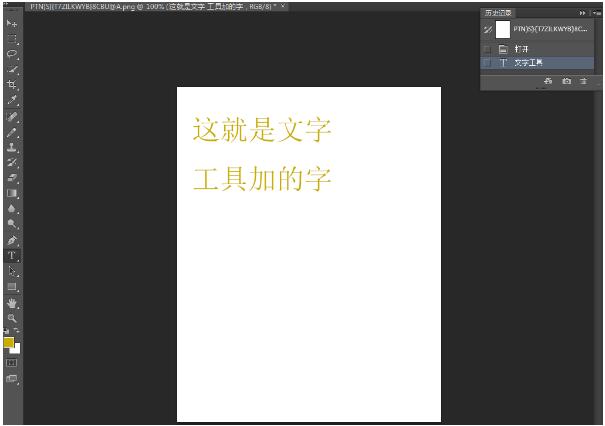This screenshot has width=605, height=426.
Task: Select the Rectangular Marquee tool
Action: pos(12,39)
